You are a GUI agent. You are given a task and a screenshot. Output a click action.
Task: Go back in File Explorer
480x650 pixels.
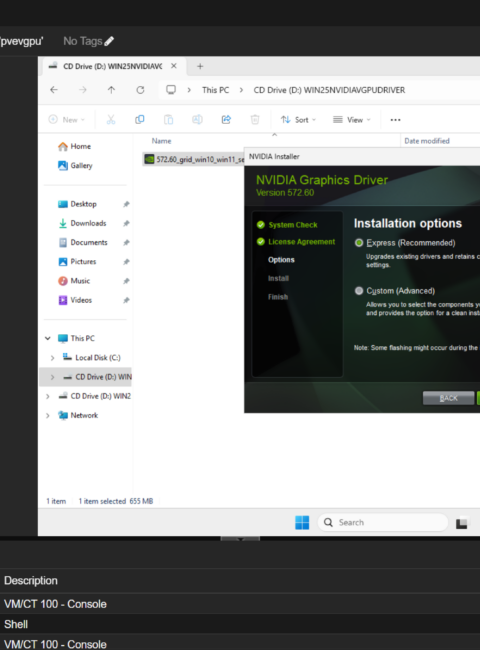click(x=54, y=90)
